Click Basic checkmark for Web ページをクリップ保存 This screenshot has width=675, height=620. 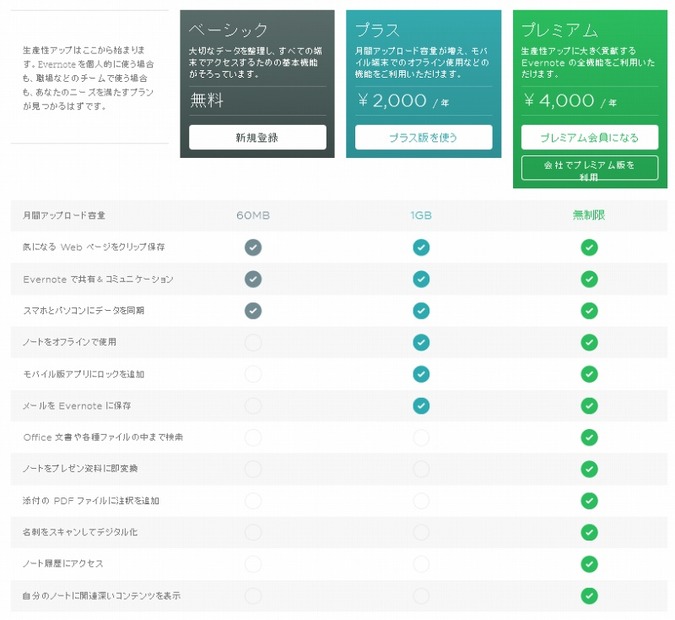point(253,248)
